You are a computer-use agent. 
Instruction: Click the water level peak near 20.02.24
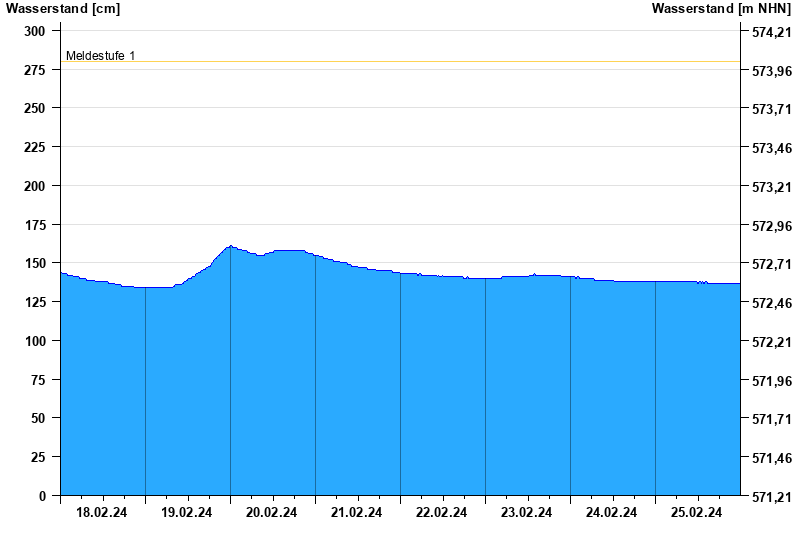pos(231,246)
